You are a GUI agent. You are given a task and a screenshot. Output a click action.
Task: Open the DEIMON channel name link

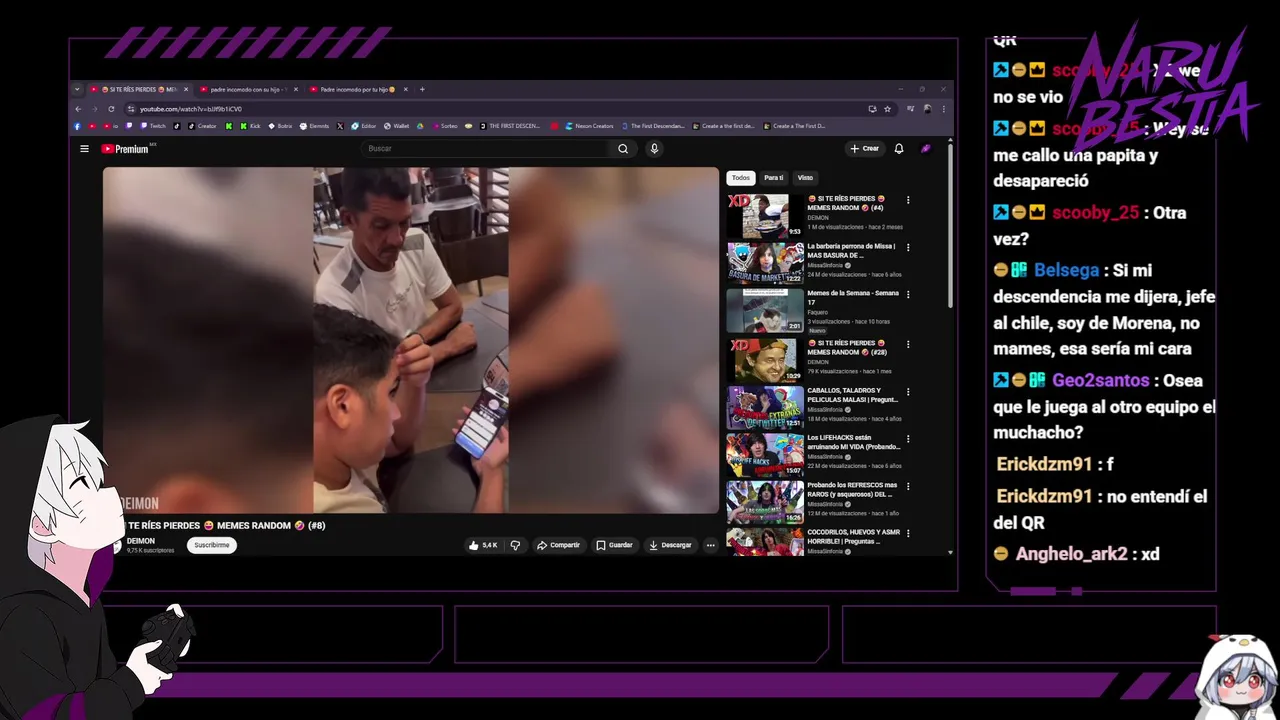141,541
